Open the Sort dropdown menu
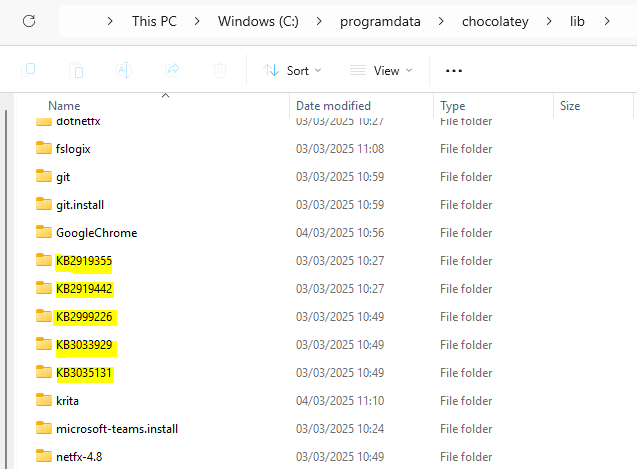This screenshot has height=469, width=637. 292,71
